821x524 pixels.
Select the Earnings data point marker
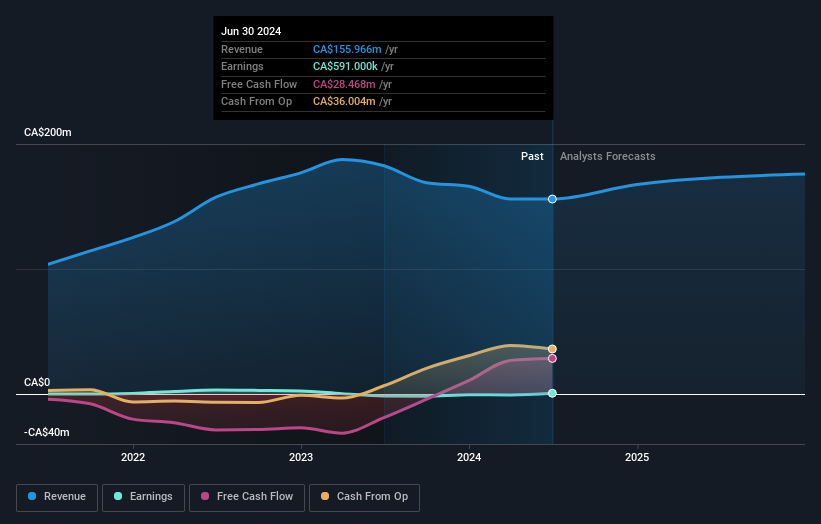click(552, 393)
